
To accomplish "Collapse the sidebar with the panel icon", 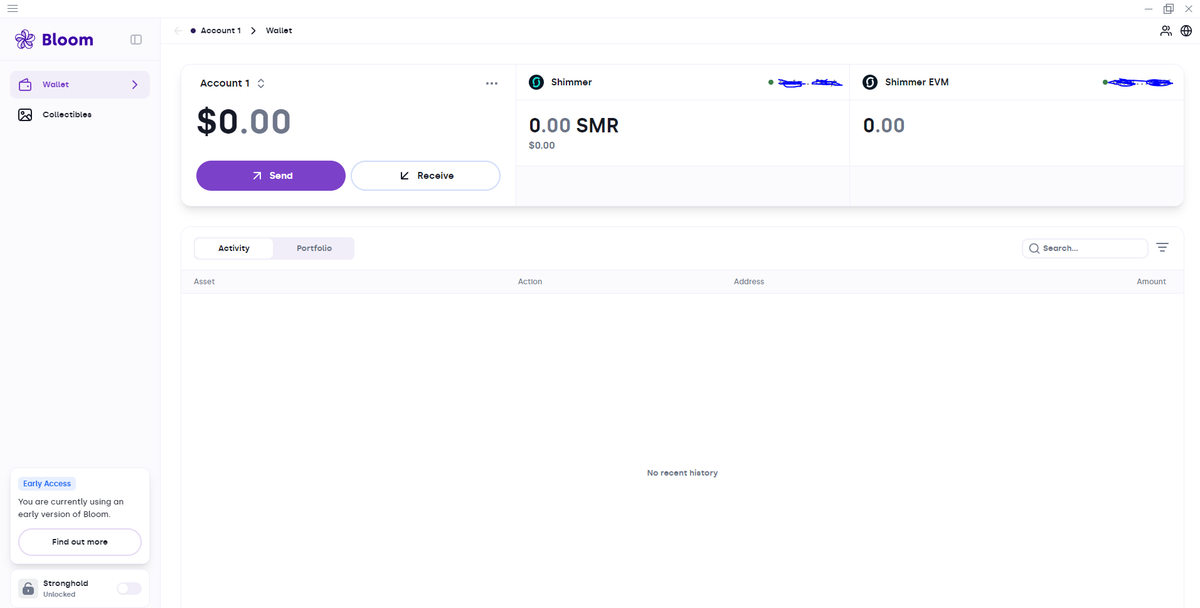I will coord(136,40).
